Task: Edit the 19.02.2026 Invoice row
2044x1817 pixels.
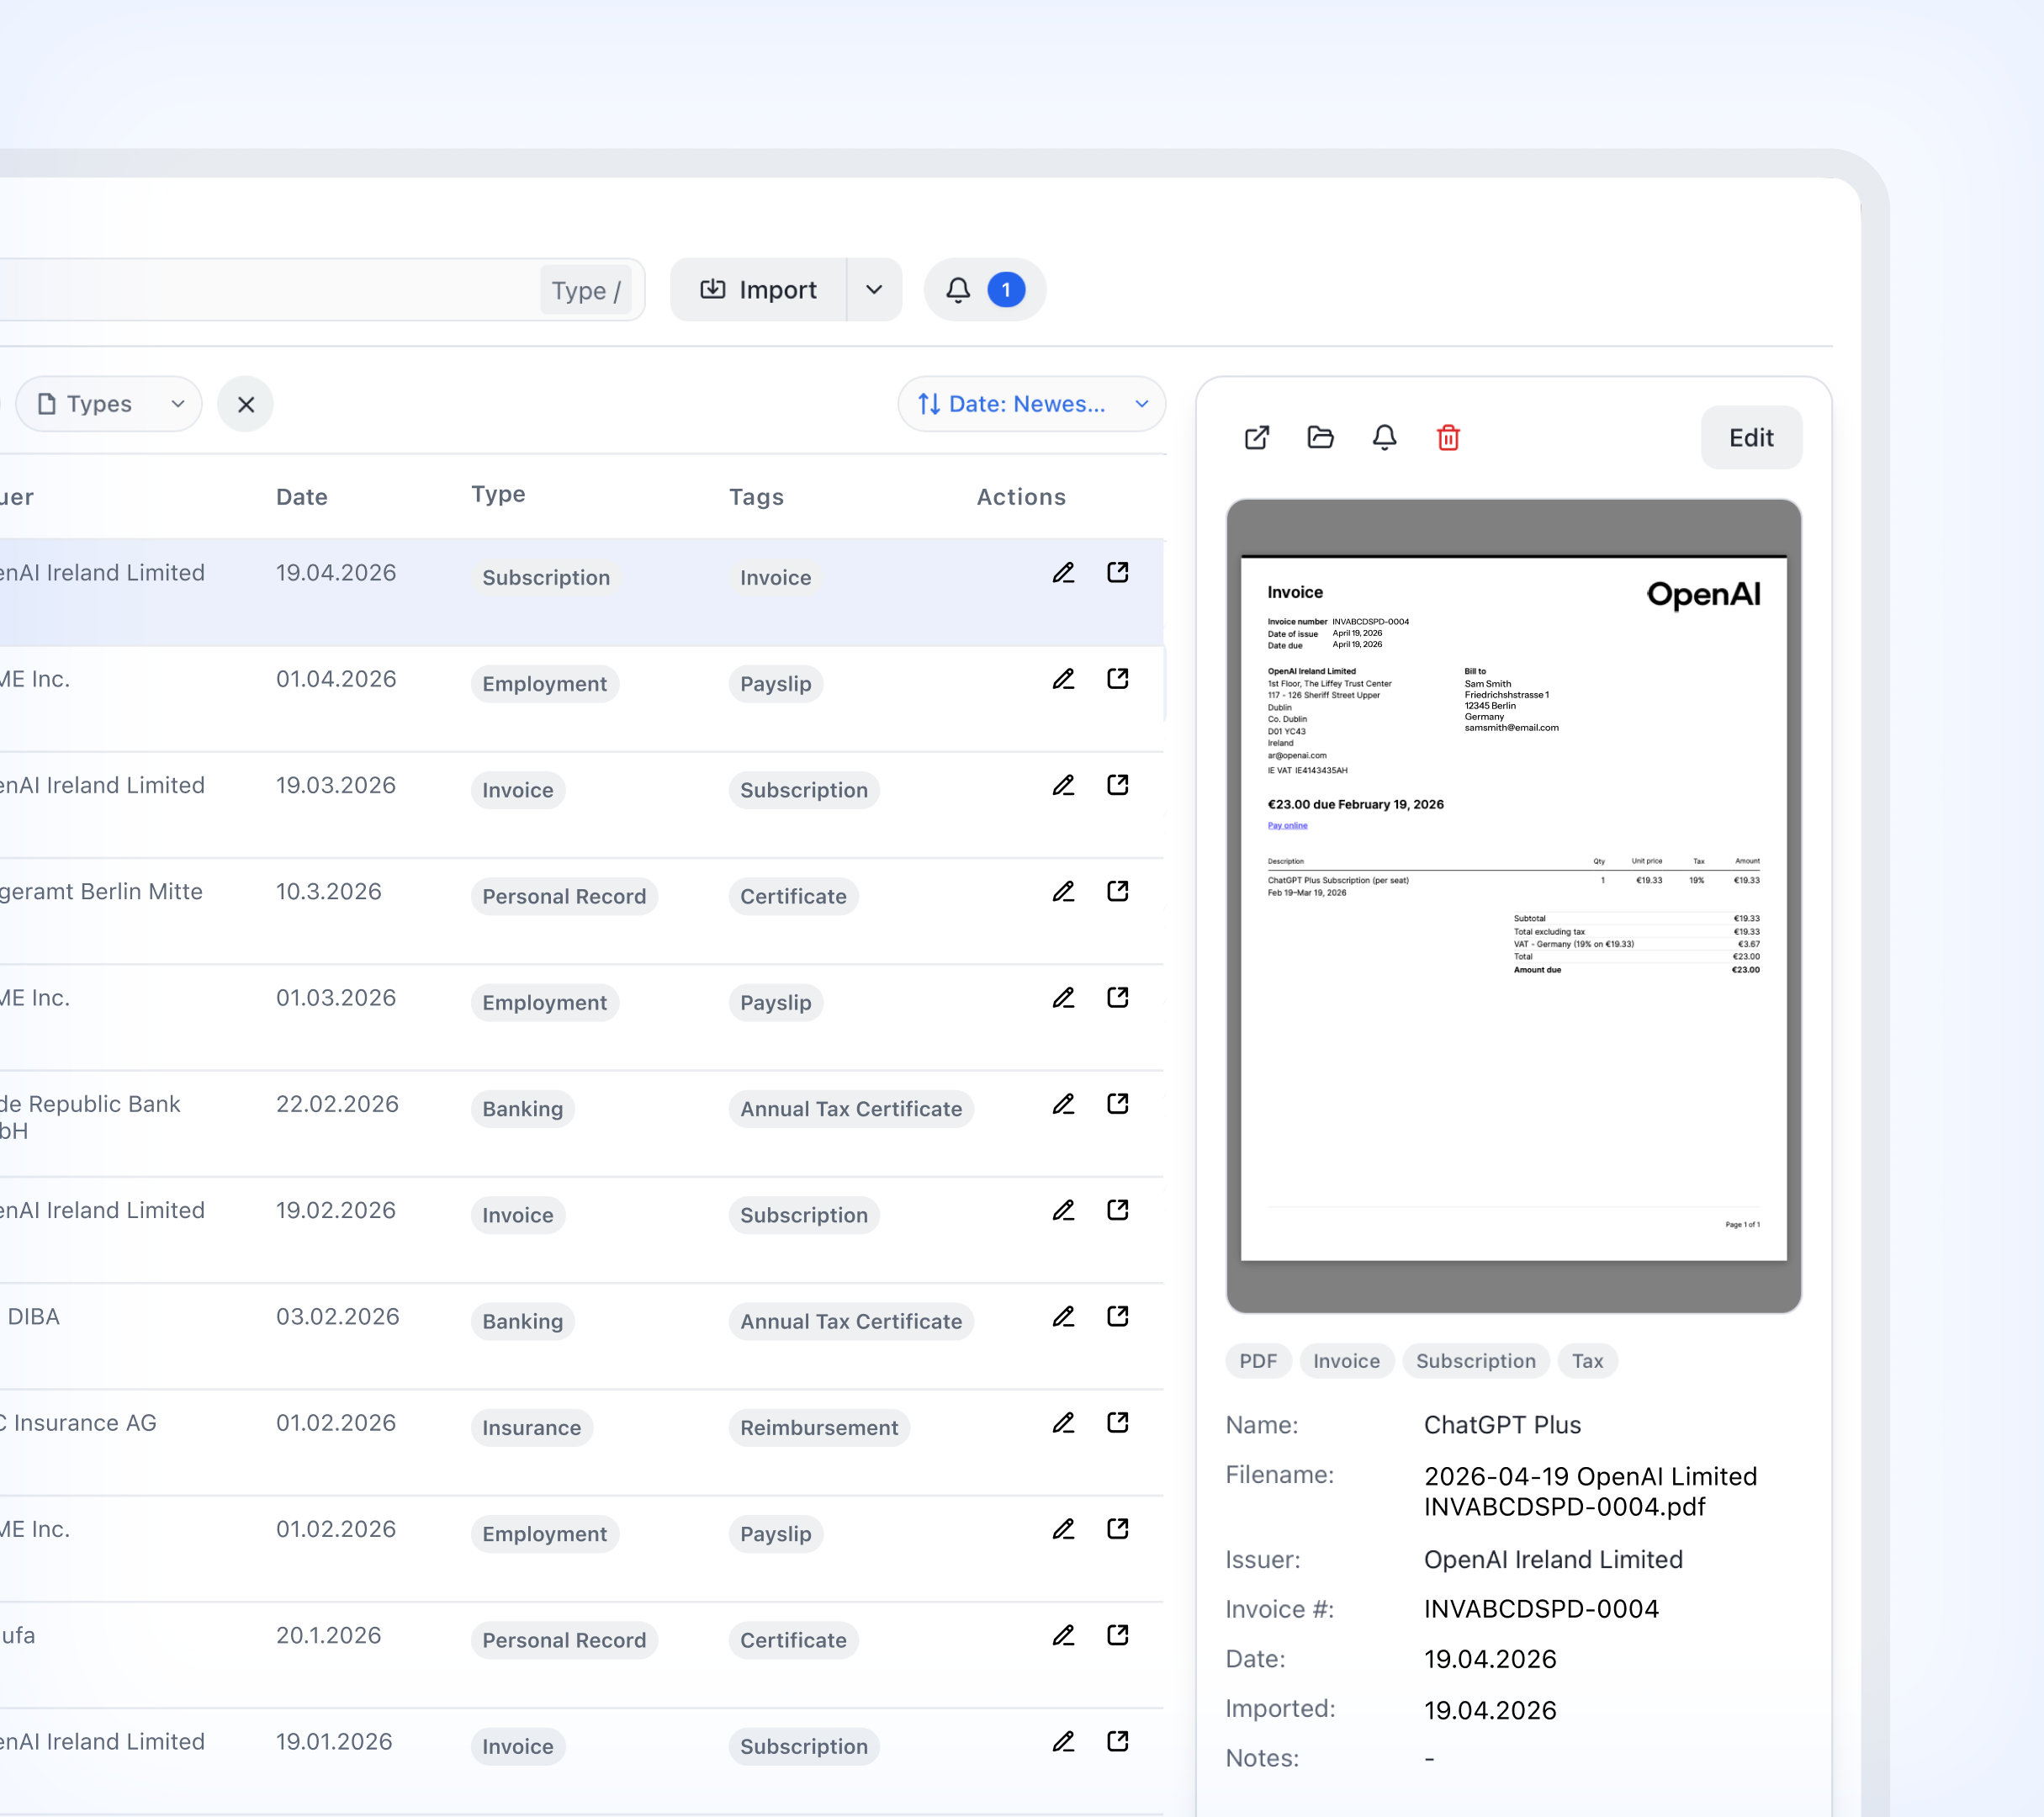Action: click(x=1063, y=1210)
